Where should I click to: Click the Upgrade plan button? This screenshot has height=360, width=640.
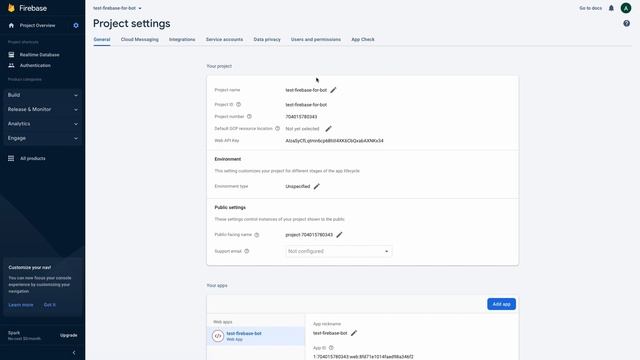(69, 335)
